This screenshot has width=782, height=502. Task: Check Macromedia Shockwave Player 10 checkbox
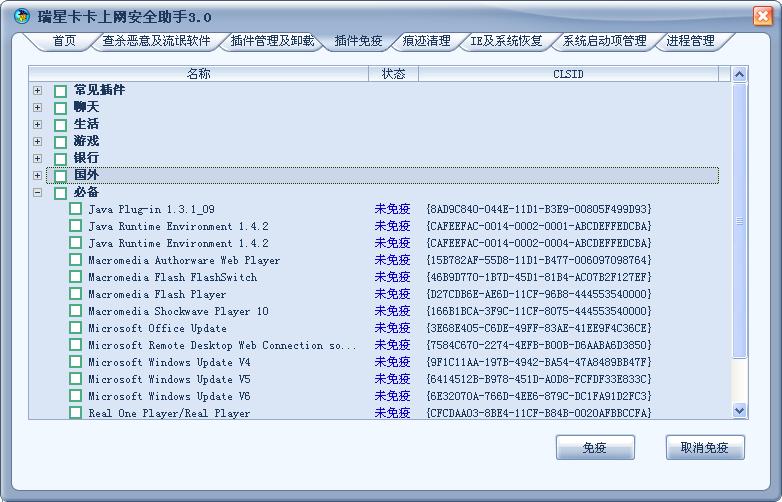pyautogui.click(x=75, y=311)
